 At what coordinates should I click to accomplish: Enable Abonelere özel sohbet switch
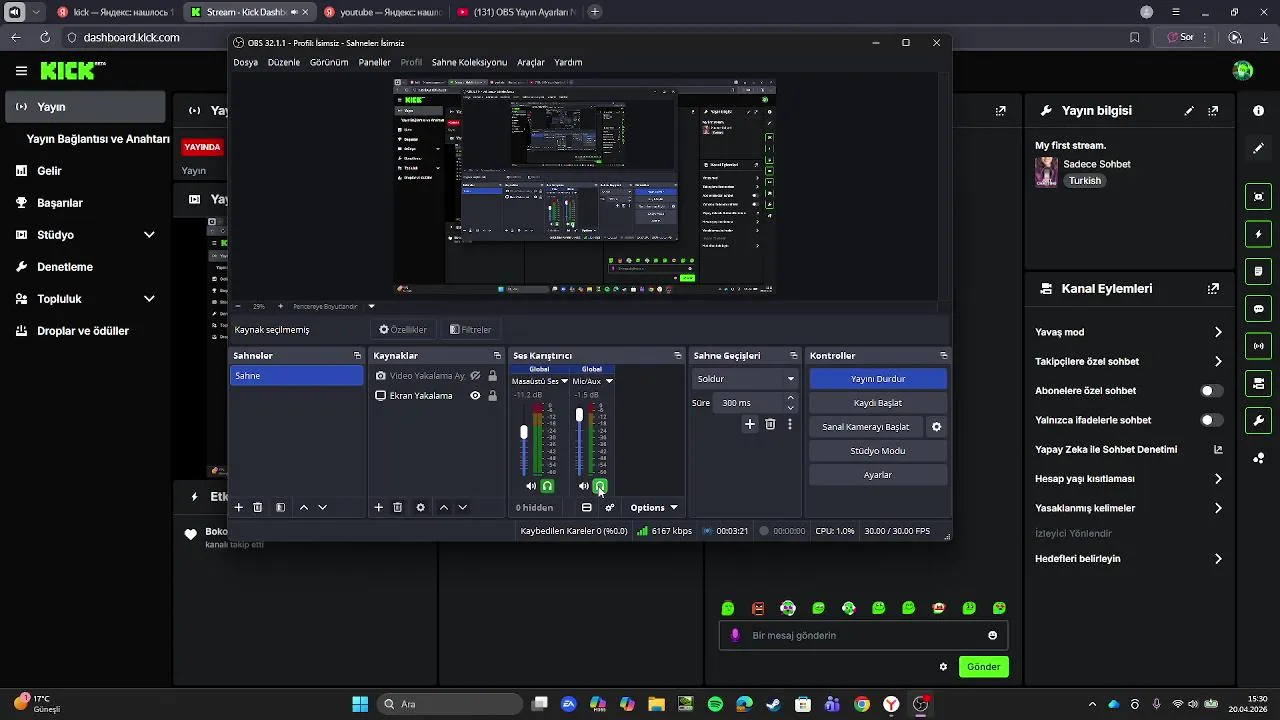coord(1212,391)
